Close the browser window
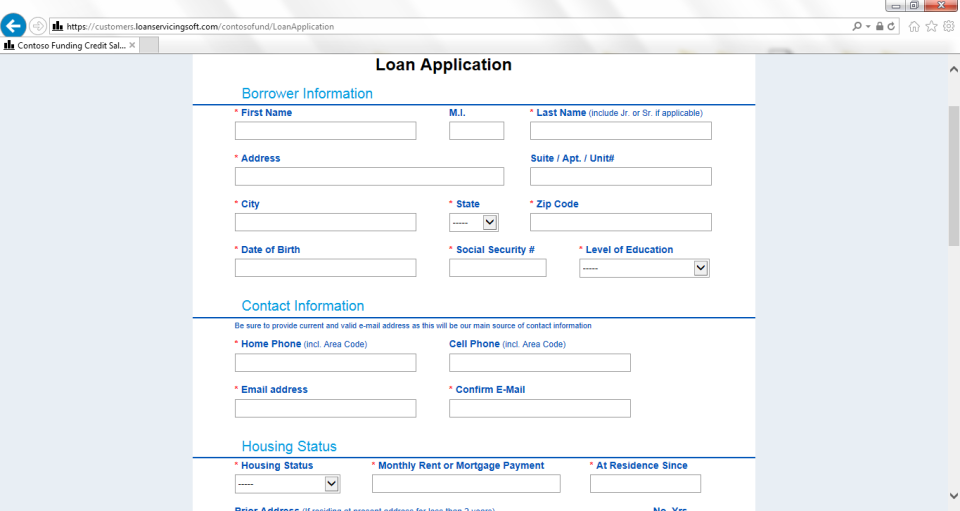This screenshot has width=960, height=511. (x=941, y=6)
